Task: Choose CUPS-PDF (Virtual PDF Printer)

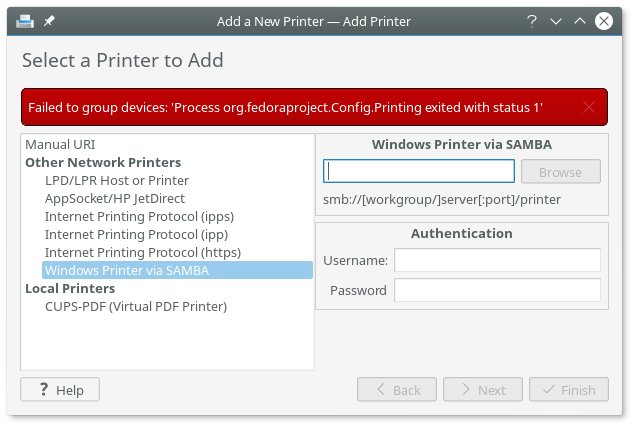Action: 136,307
